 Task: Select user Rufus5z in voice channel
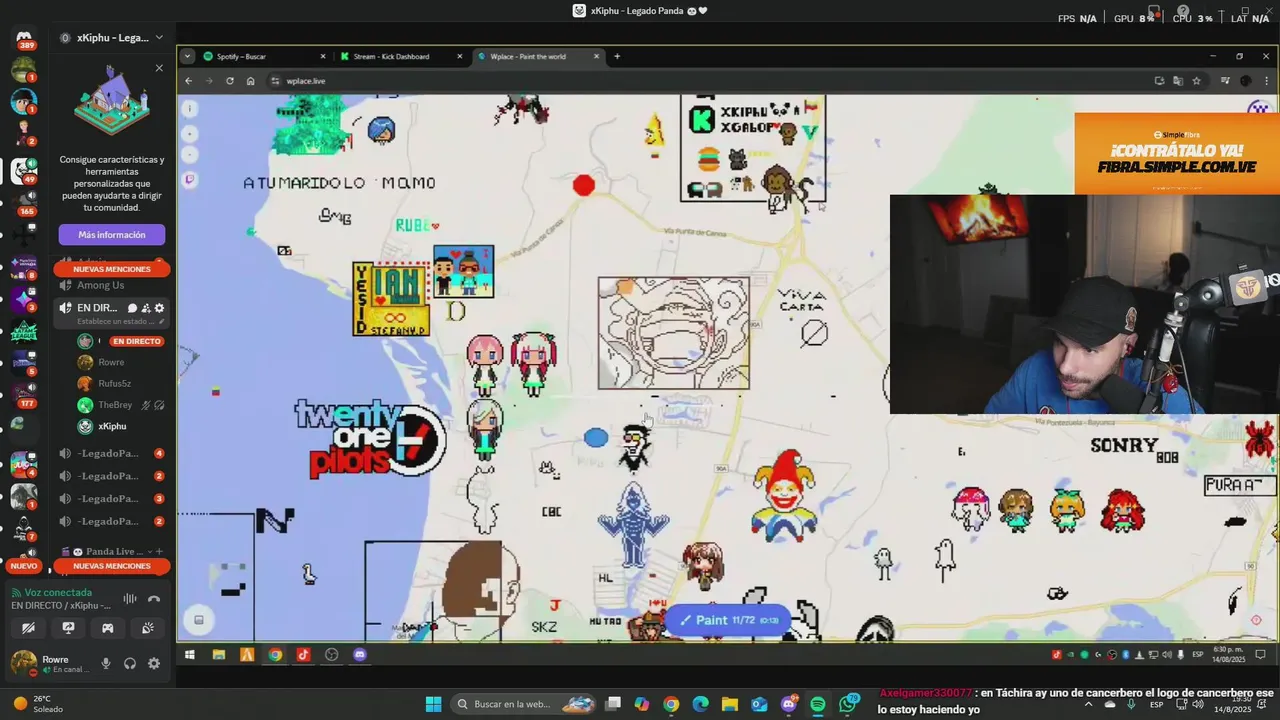(114, 383)
